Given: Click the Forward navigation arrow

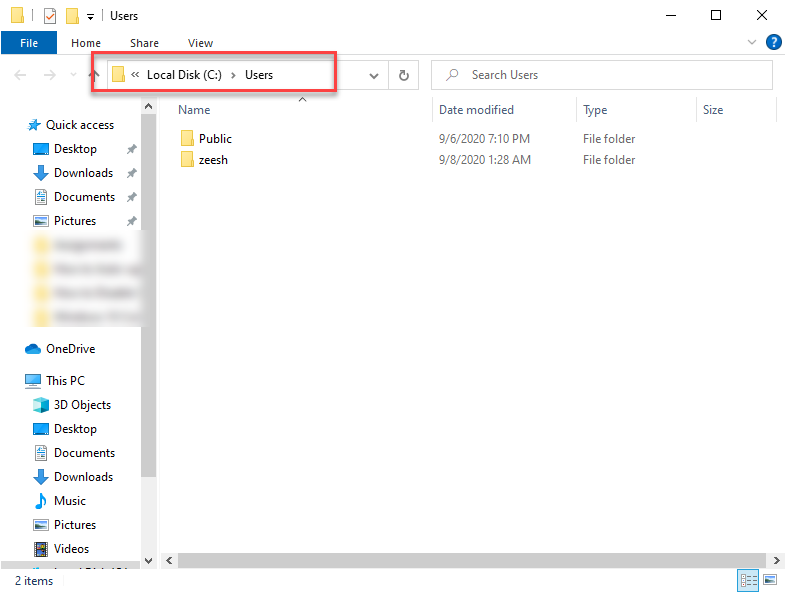Looking at the screenshot, I should 50,75.
